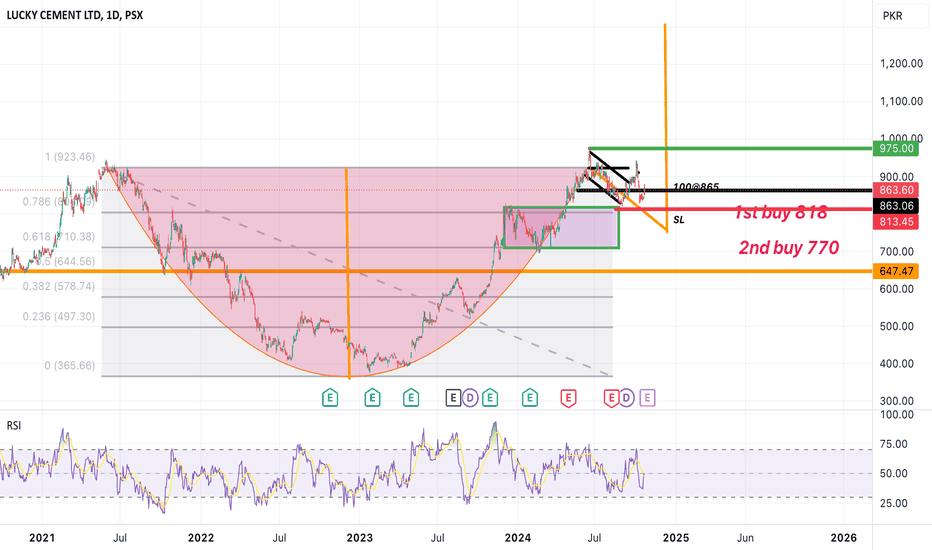Screen dimensions: 932x550
Task: Click the 2023 label on time axis
Action: (x=360, y=538)
